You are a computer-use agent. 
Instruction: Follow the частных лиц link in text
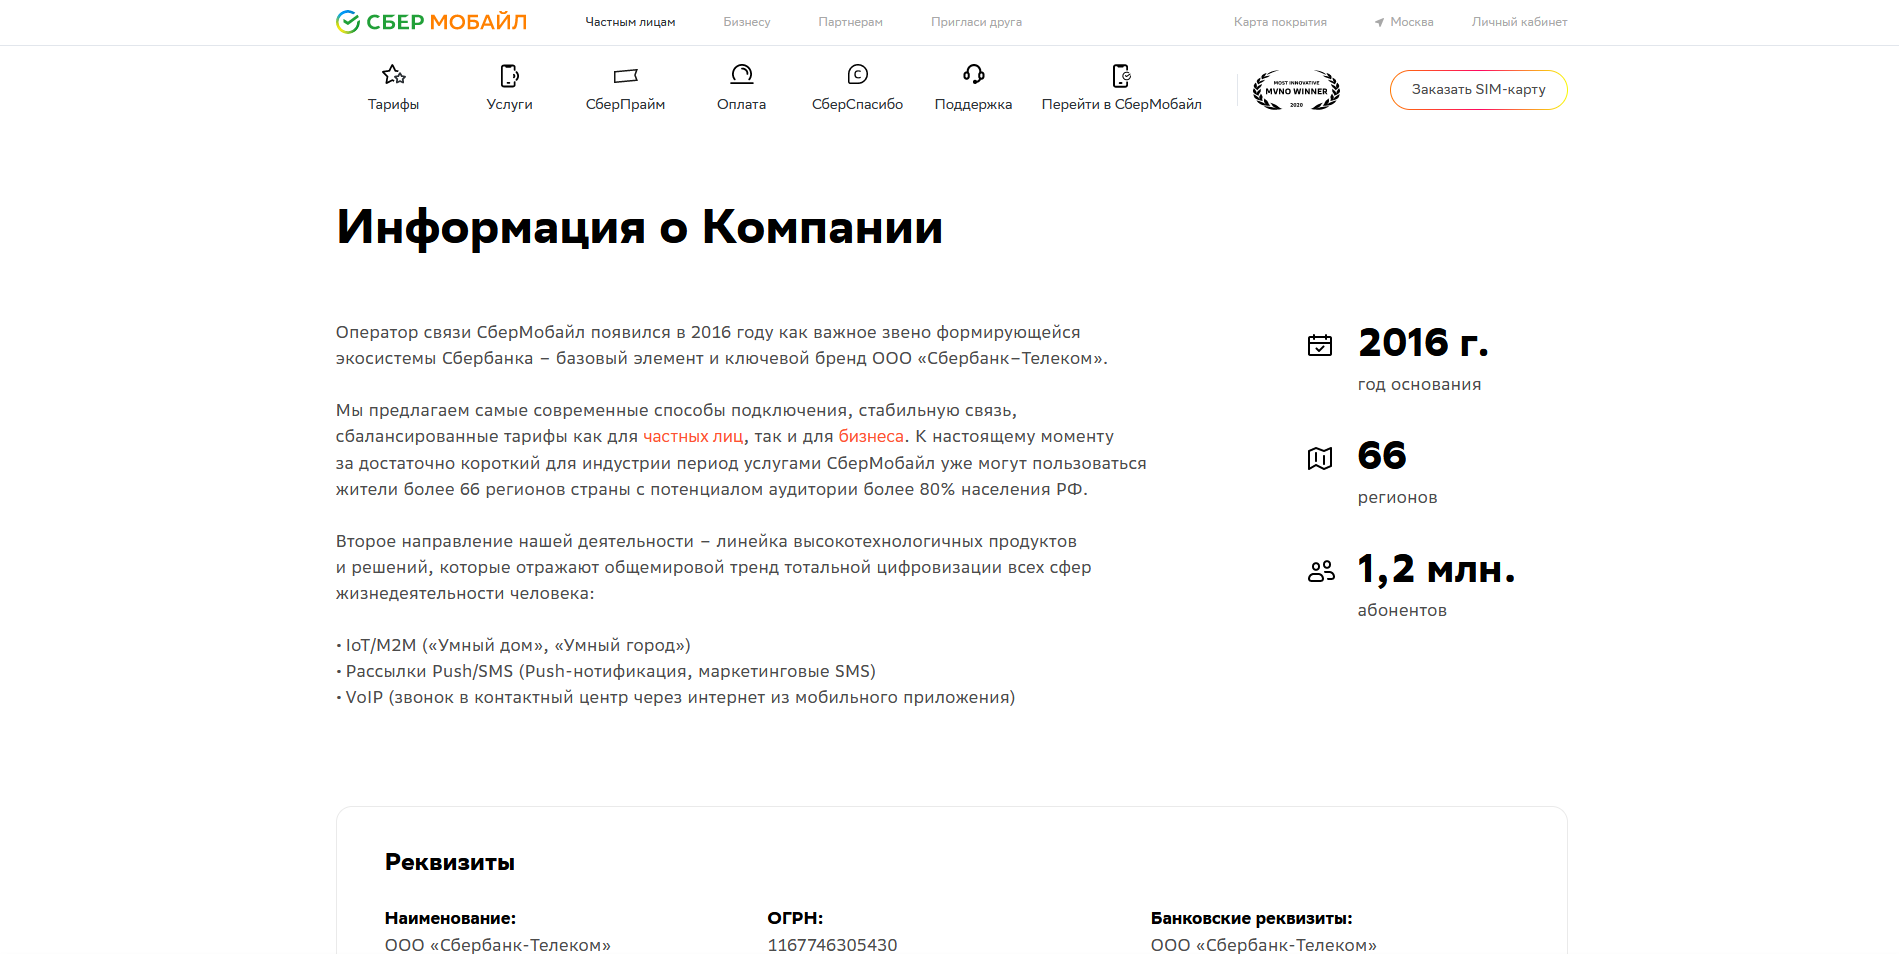[693, 437]
